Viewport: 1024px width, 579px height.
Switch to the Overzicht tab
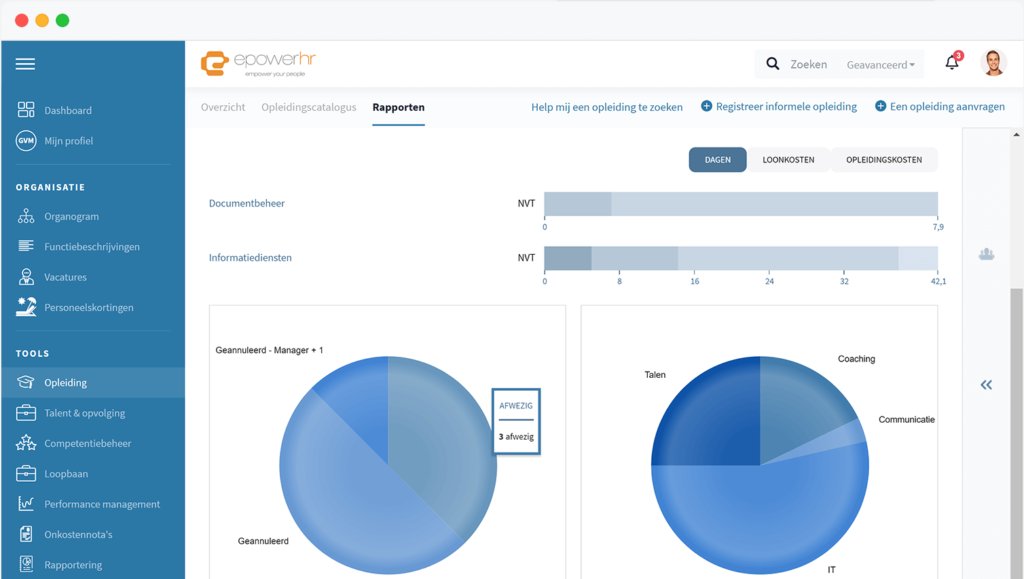222,108
